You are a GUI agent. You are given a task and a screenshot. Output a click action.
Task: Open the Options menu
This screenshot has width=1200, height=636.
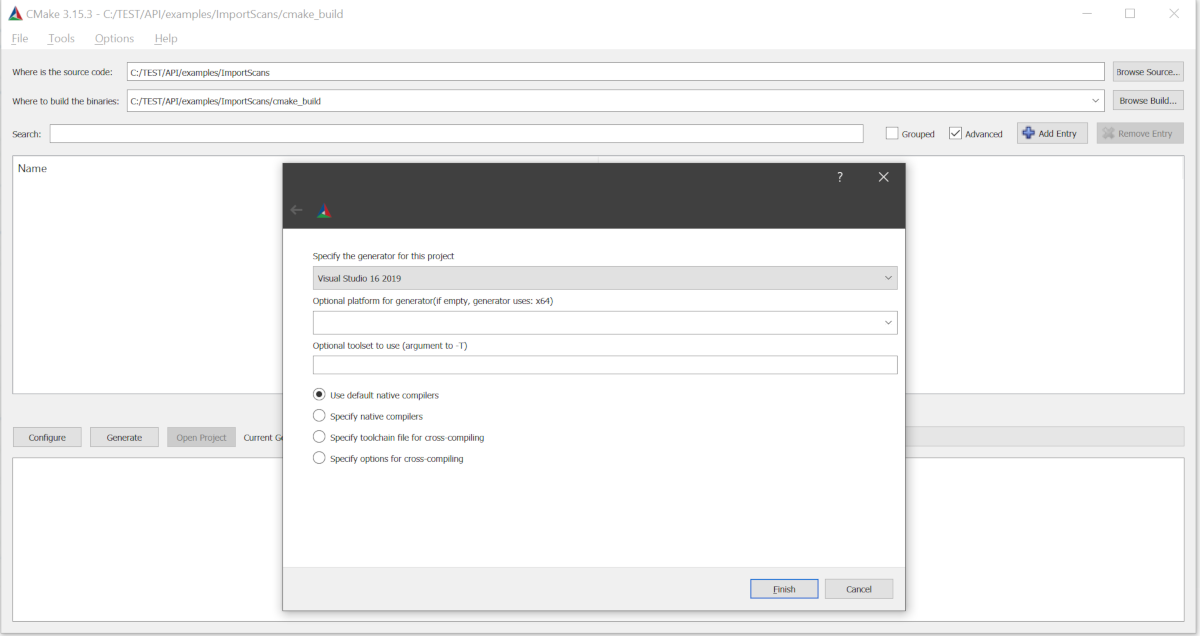tap(114, 38)
